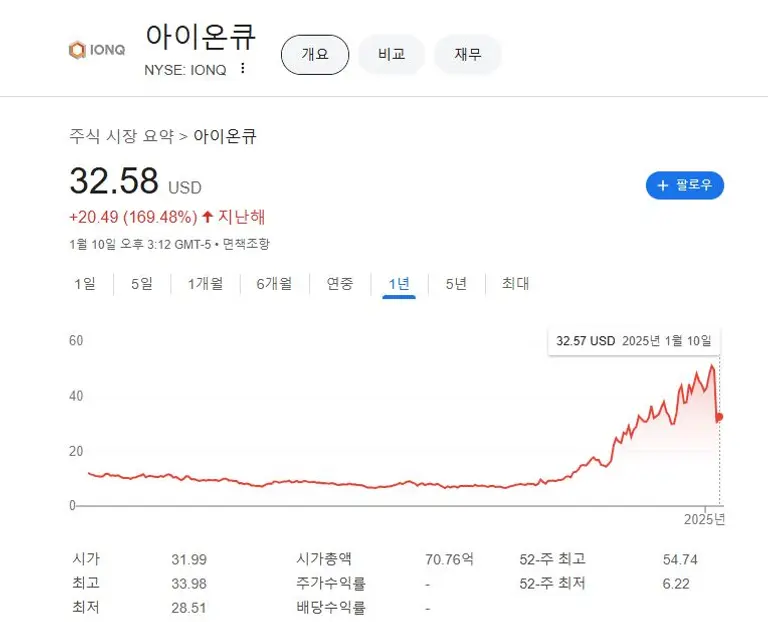
Task: Select the 6개월 chart range
Action: [x=274, y=284]
